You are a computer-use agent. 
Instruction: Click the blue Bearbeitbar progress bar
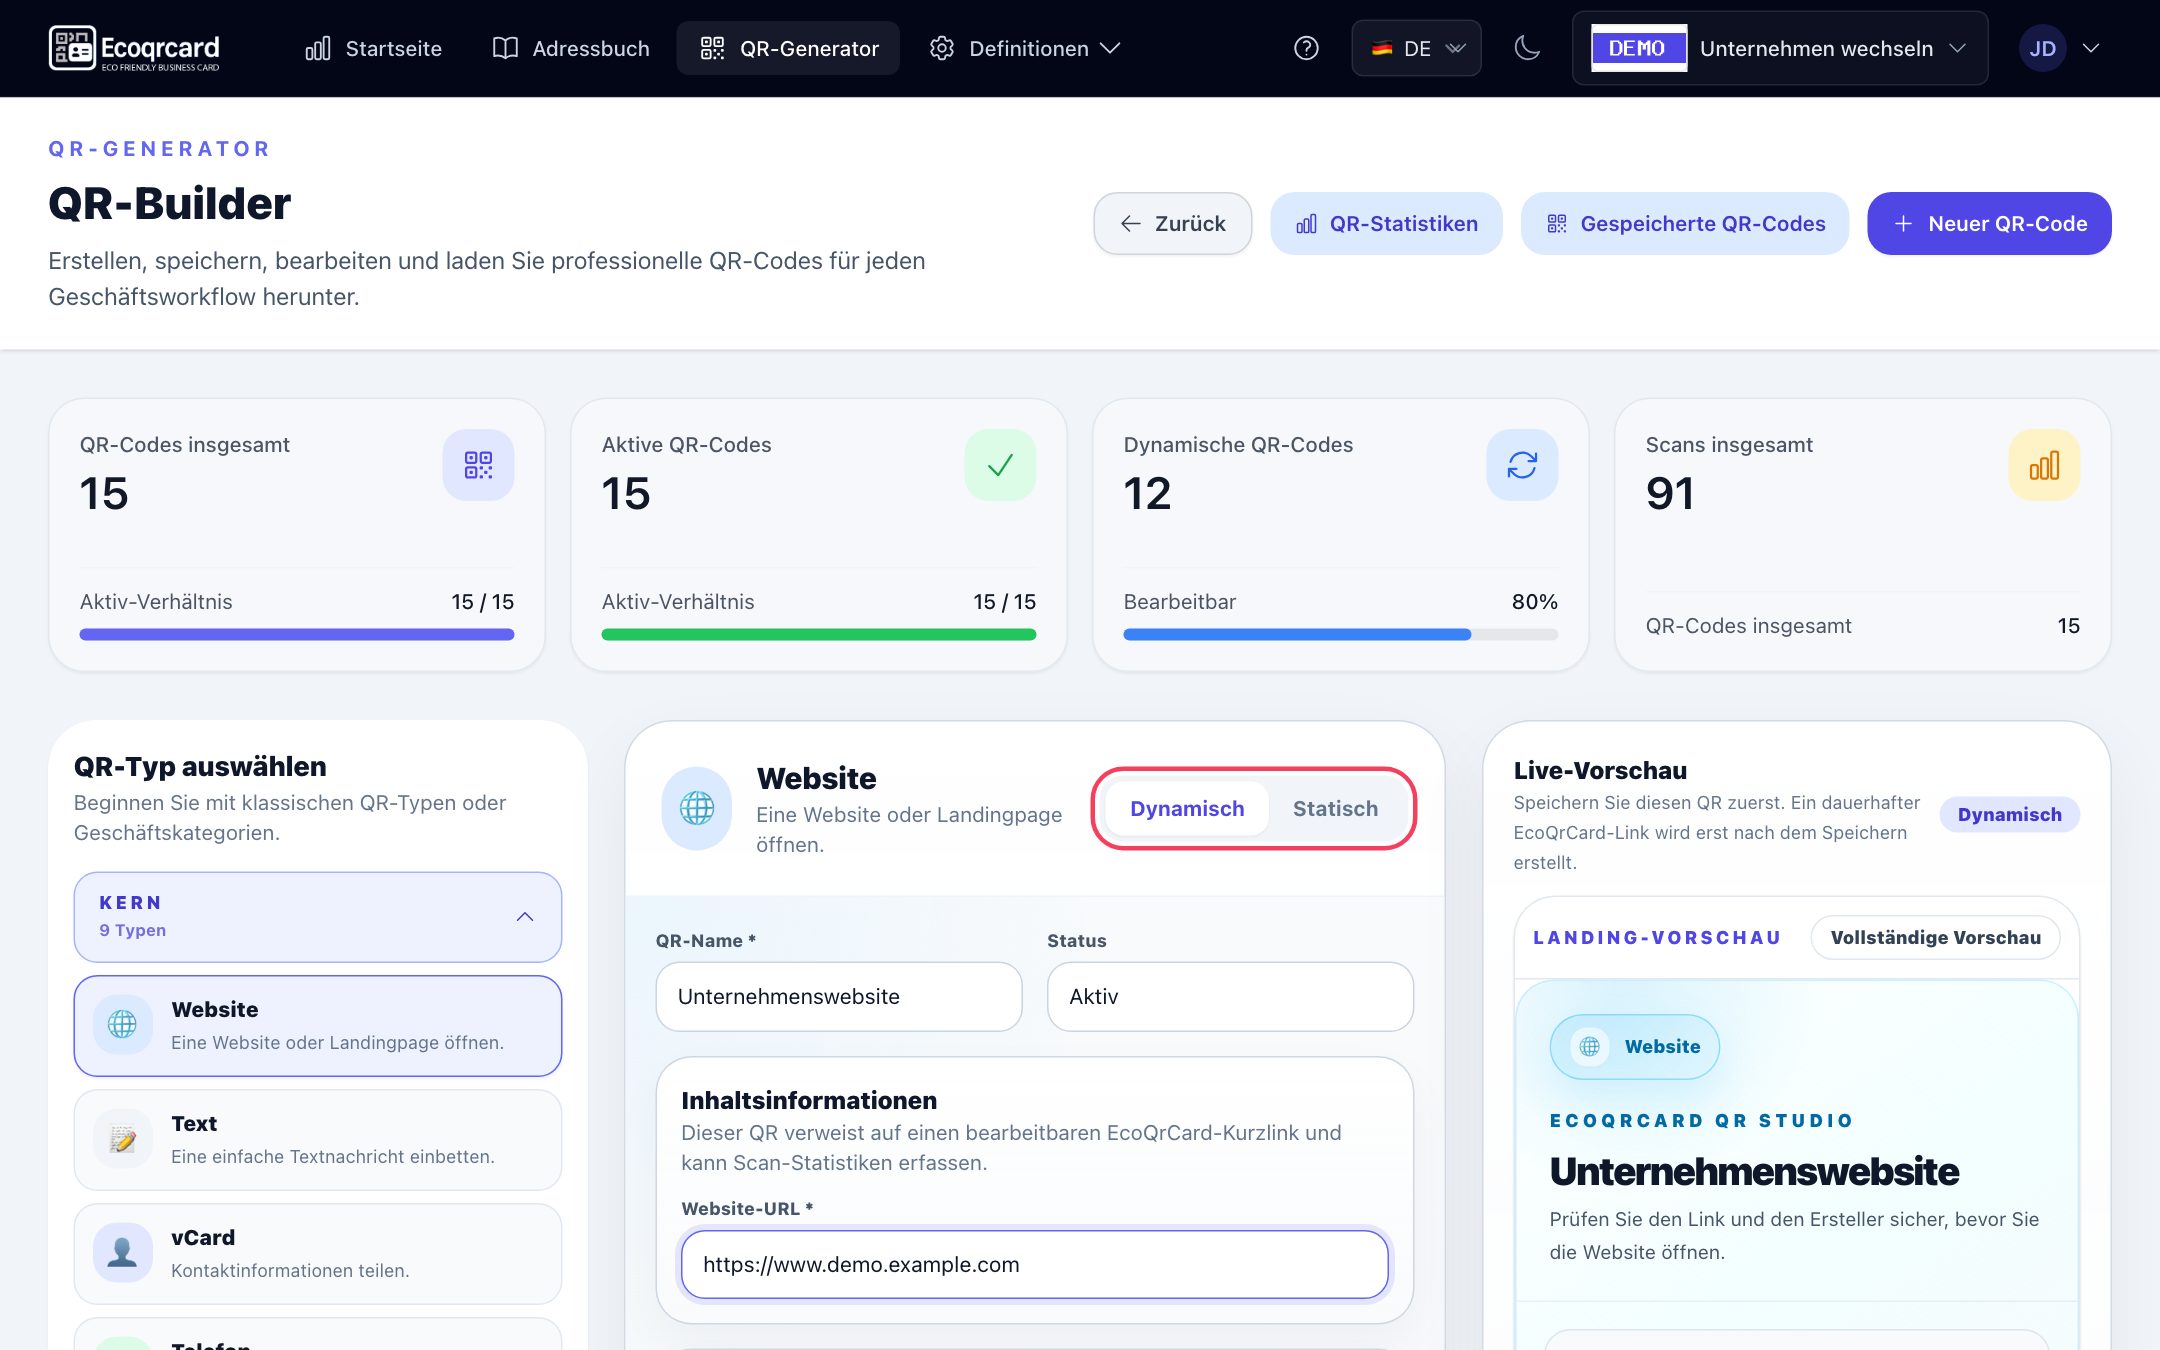point(1340,634)
